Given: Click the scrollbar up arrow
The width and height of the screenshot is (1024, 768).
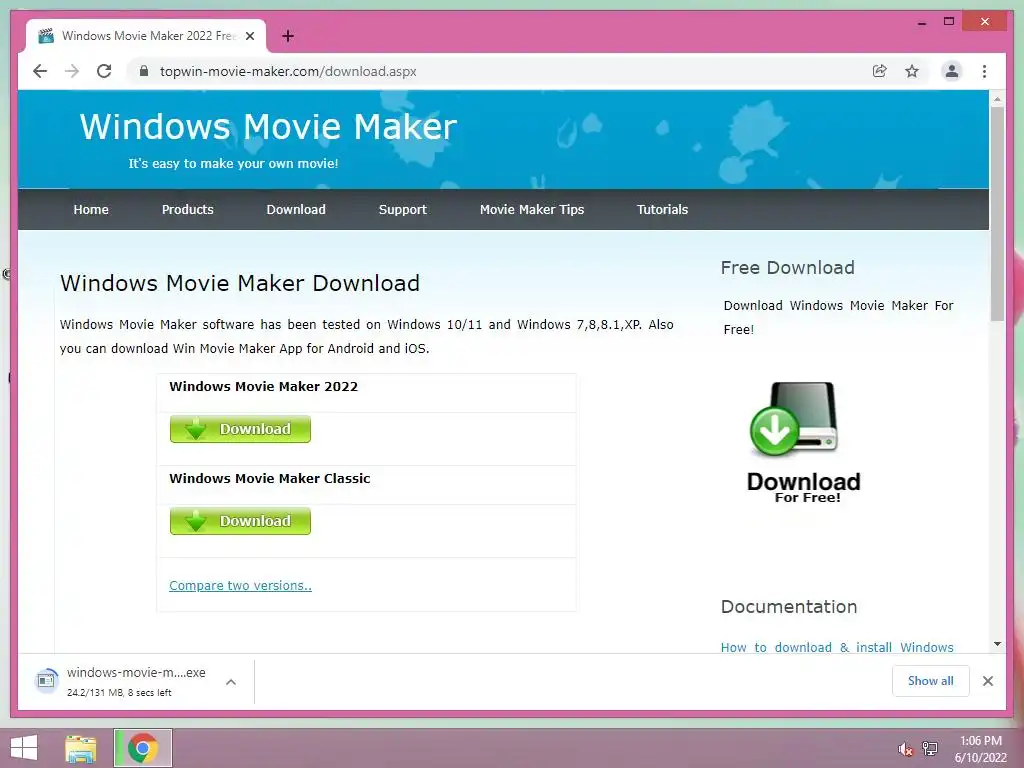Looking at the screenshot, I should [997, 99].
